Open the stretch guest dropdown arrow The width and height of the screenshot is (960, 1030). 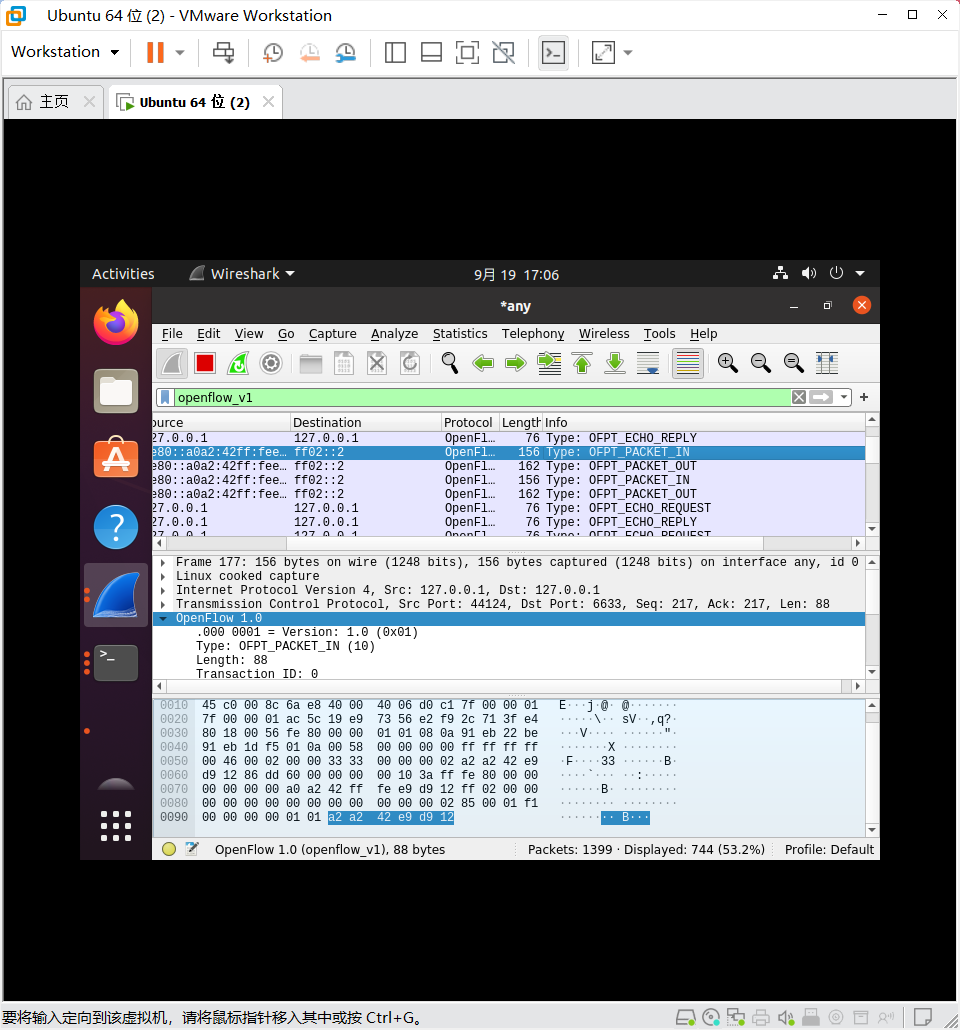628,53
